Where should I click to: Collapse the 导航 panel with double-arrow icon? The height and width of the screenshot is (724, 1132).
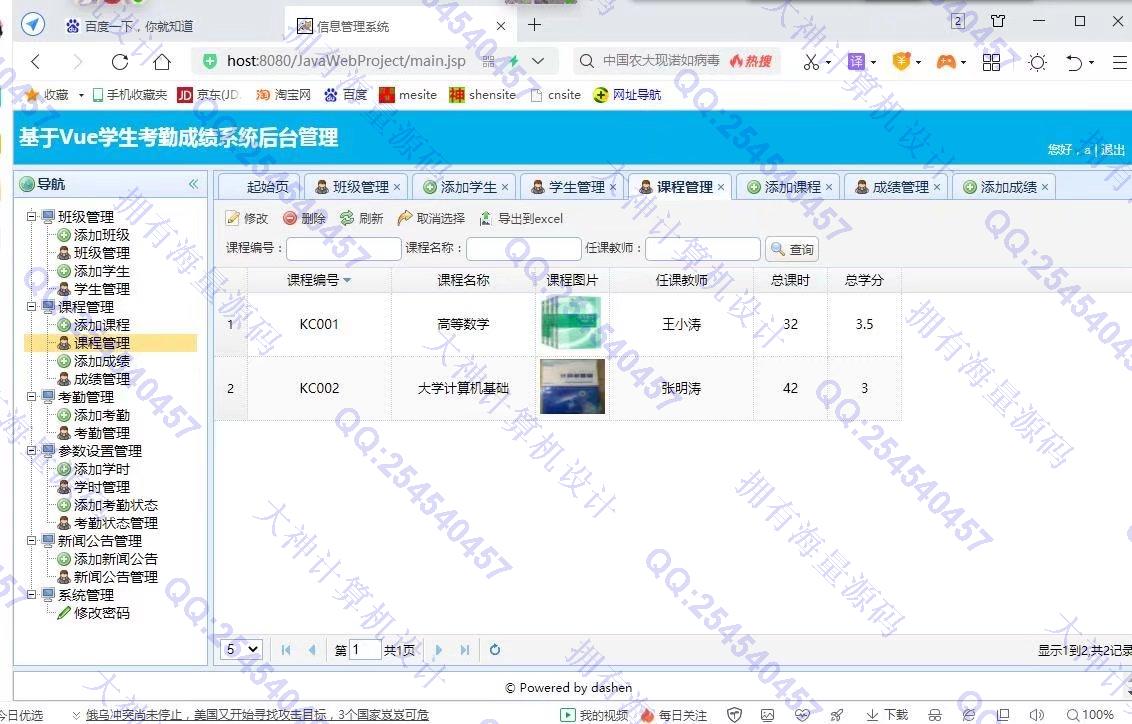point(193,184)
